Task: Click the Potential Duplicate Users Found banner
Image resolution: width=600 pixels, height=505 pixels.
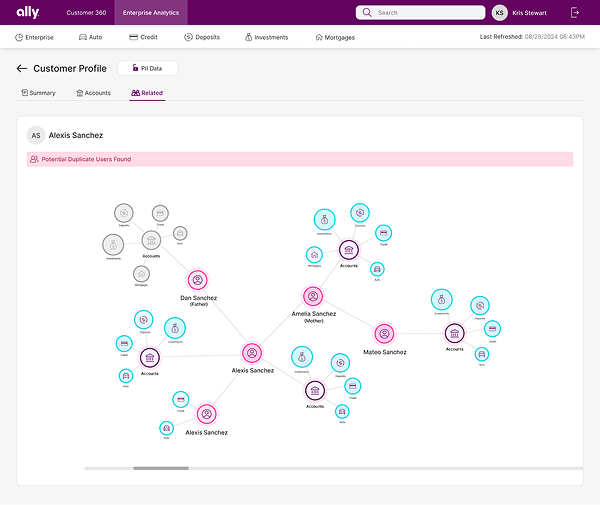Action: pyautogui.click(x=300, y=159)
